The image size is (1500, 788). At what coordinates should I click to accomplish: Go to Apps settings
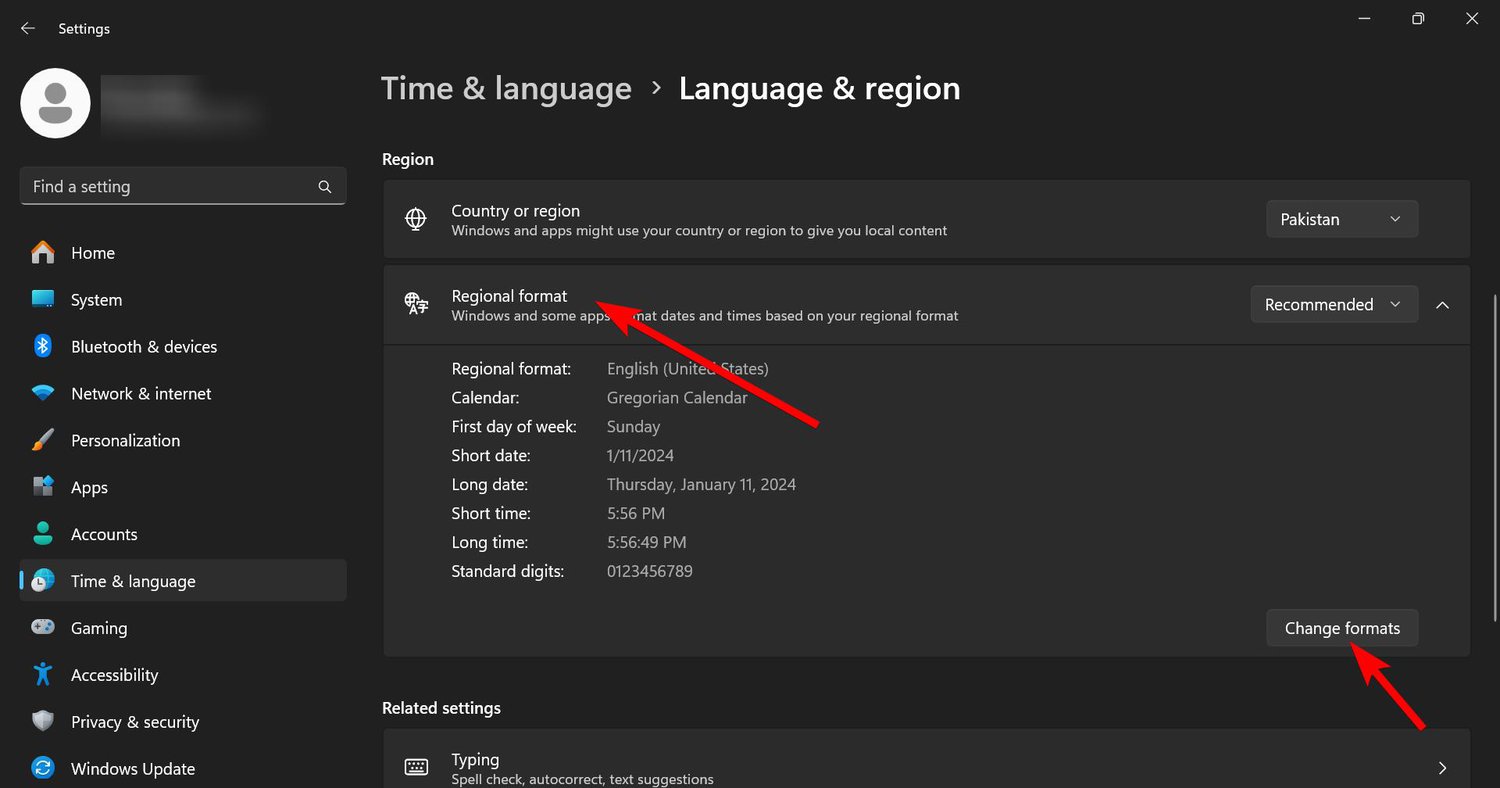[x=89, y=487]
